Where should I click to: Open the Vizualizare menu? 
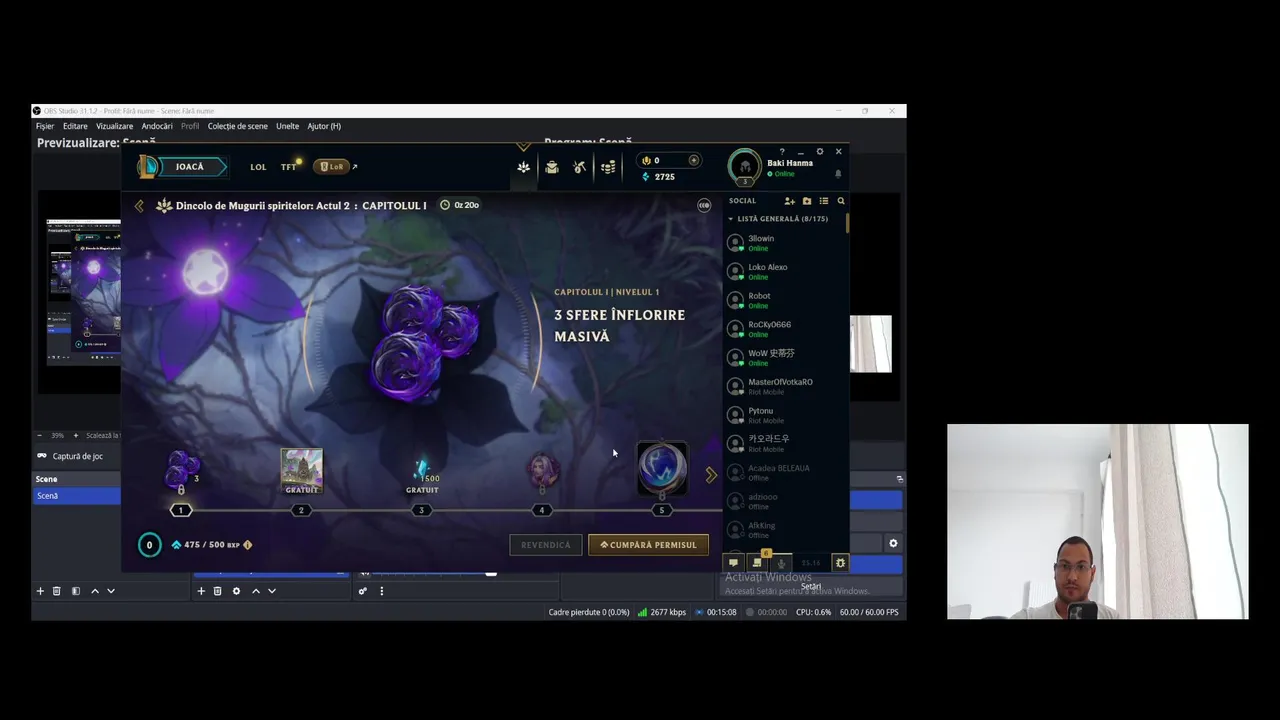114,126
